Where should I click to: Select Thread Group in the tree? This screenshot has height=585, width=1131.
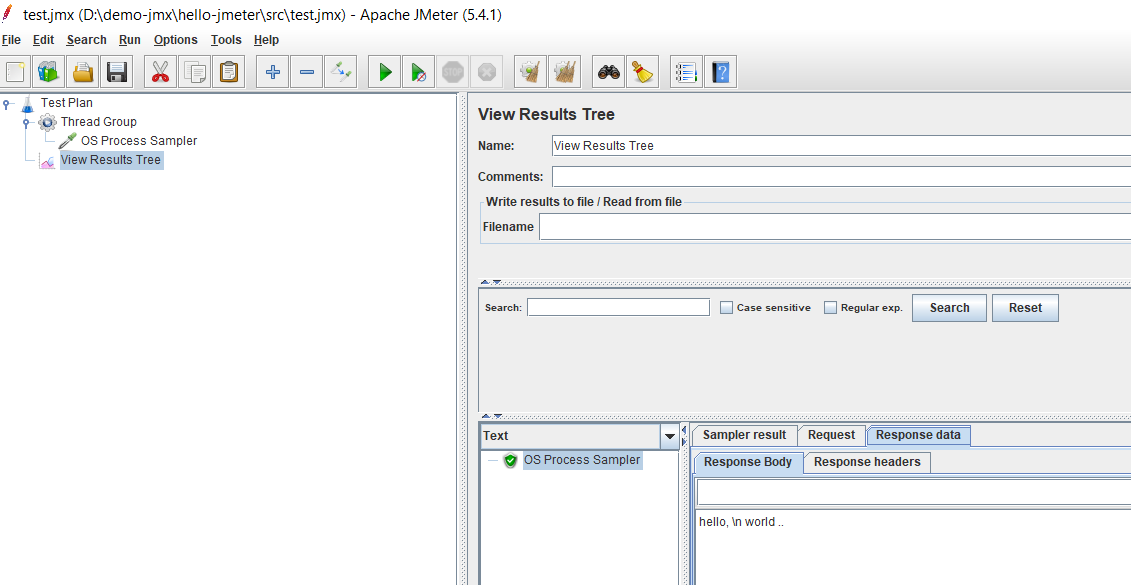99,122
